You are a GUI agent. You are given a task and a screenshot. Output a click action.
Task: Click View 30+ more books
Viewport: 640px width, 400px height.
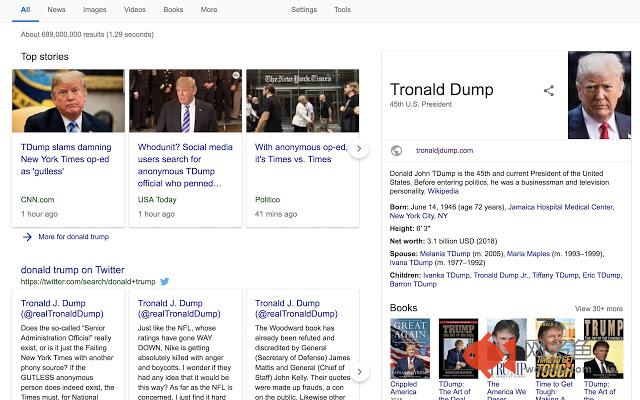599,309
